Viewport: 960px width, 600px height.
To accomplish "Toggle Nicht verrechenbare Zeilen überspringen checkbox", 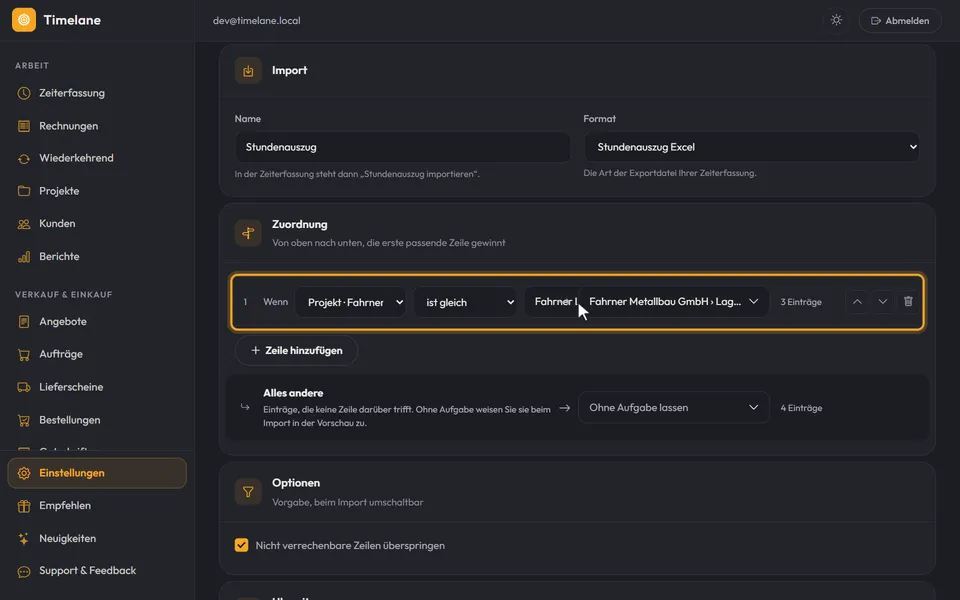I will [x=241, y=545].
